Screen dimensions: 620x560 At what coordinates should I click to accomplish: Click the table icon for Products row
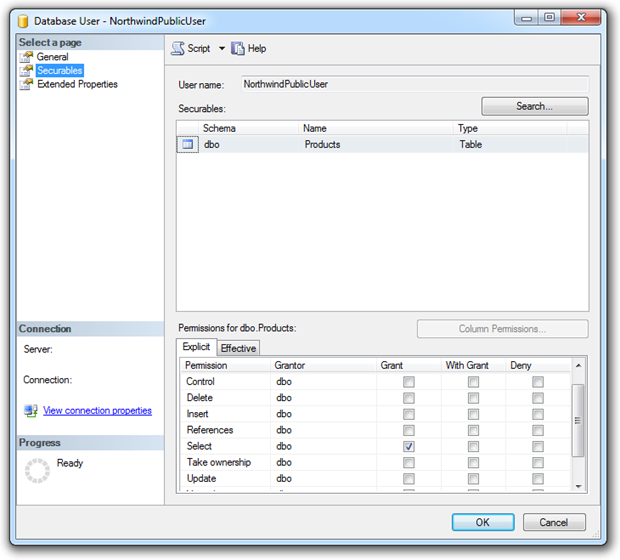click(x=187, y=144)
